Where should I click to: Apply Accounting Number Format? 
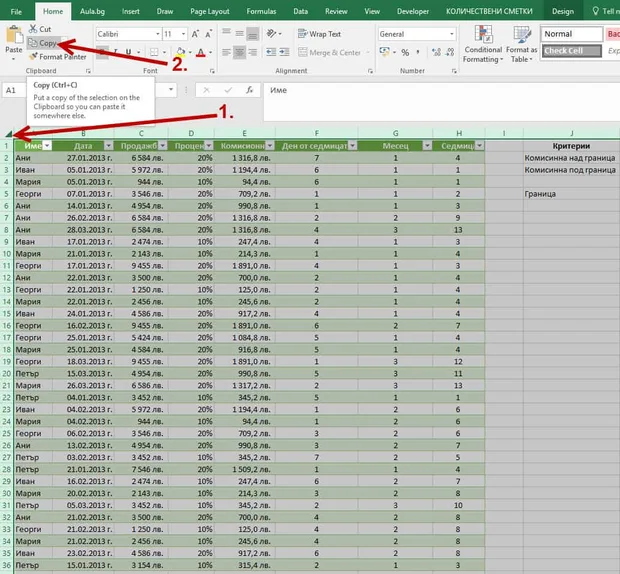[384, 52]
